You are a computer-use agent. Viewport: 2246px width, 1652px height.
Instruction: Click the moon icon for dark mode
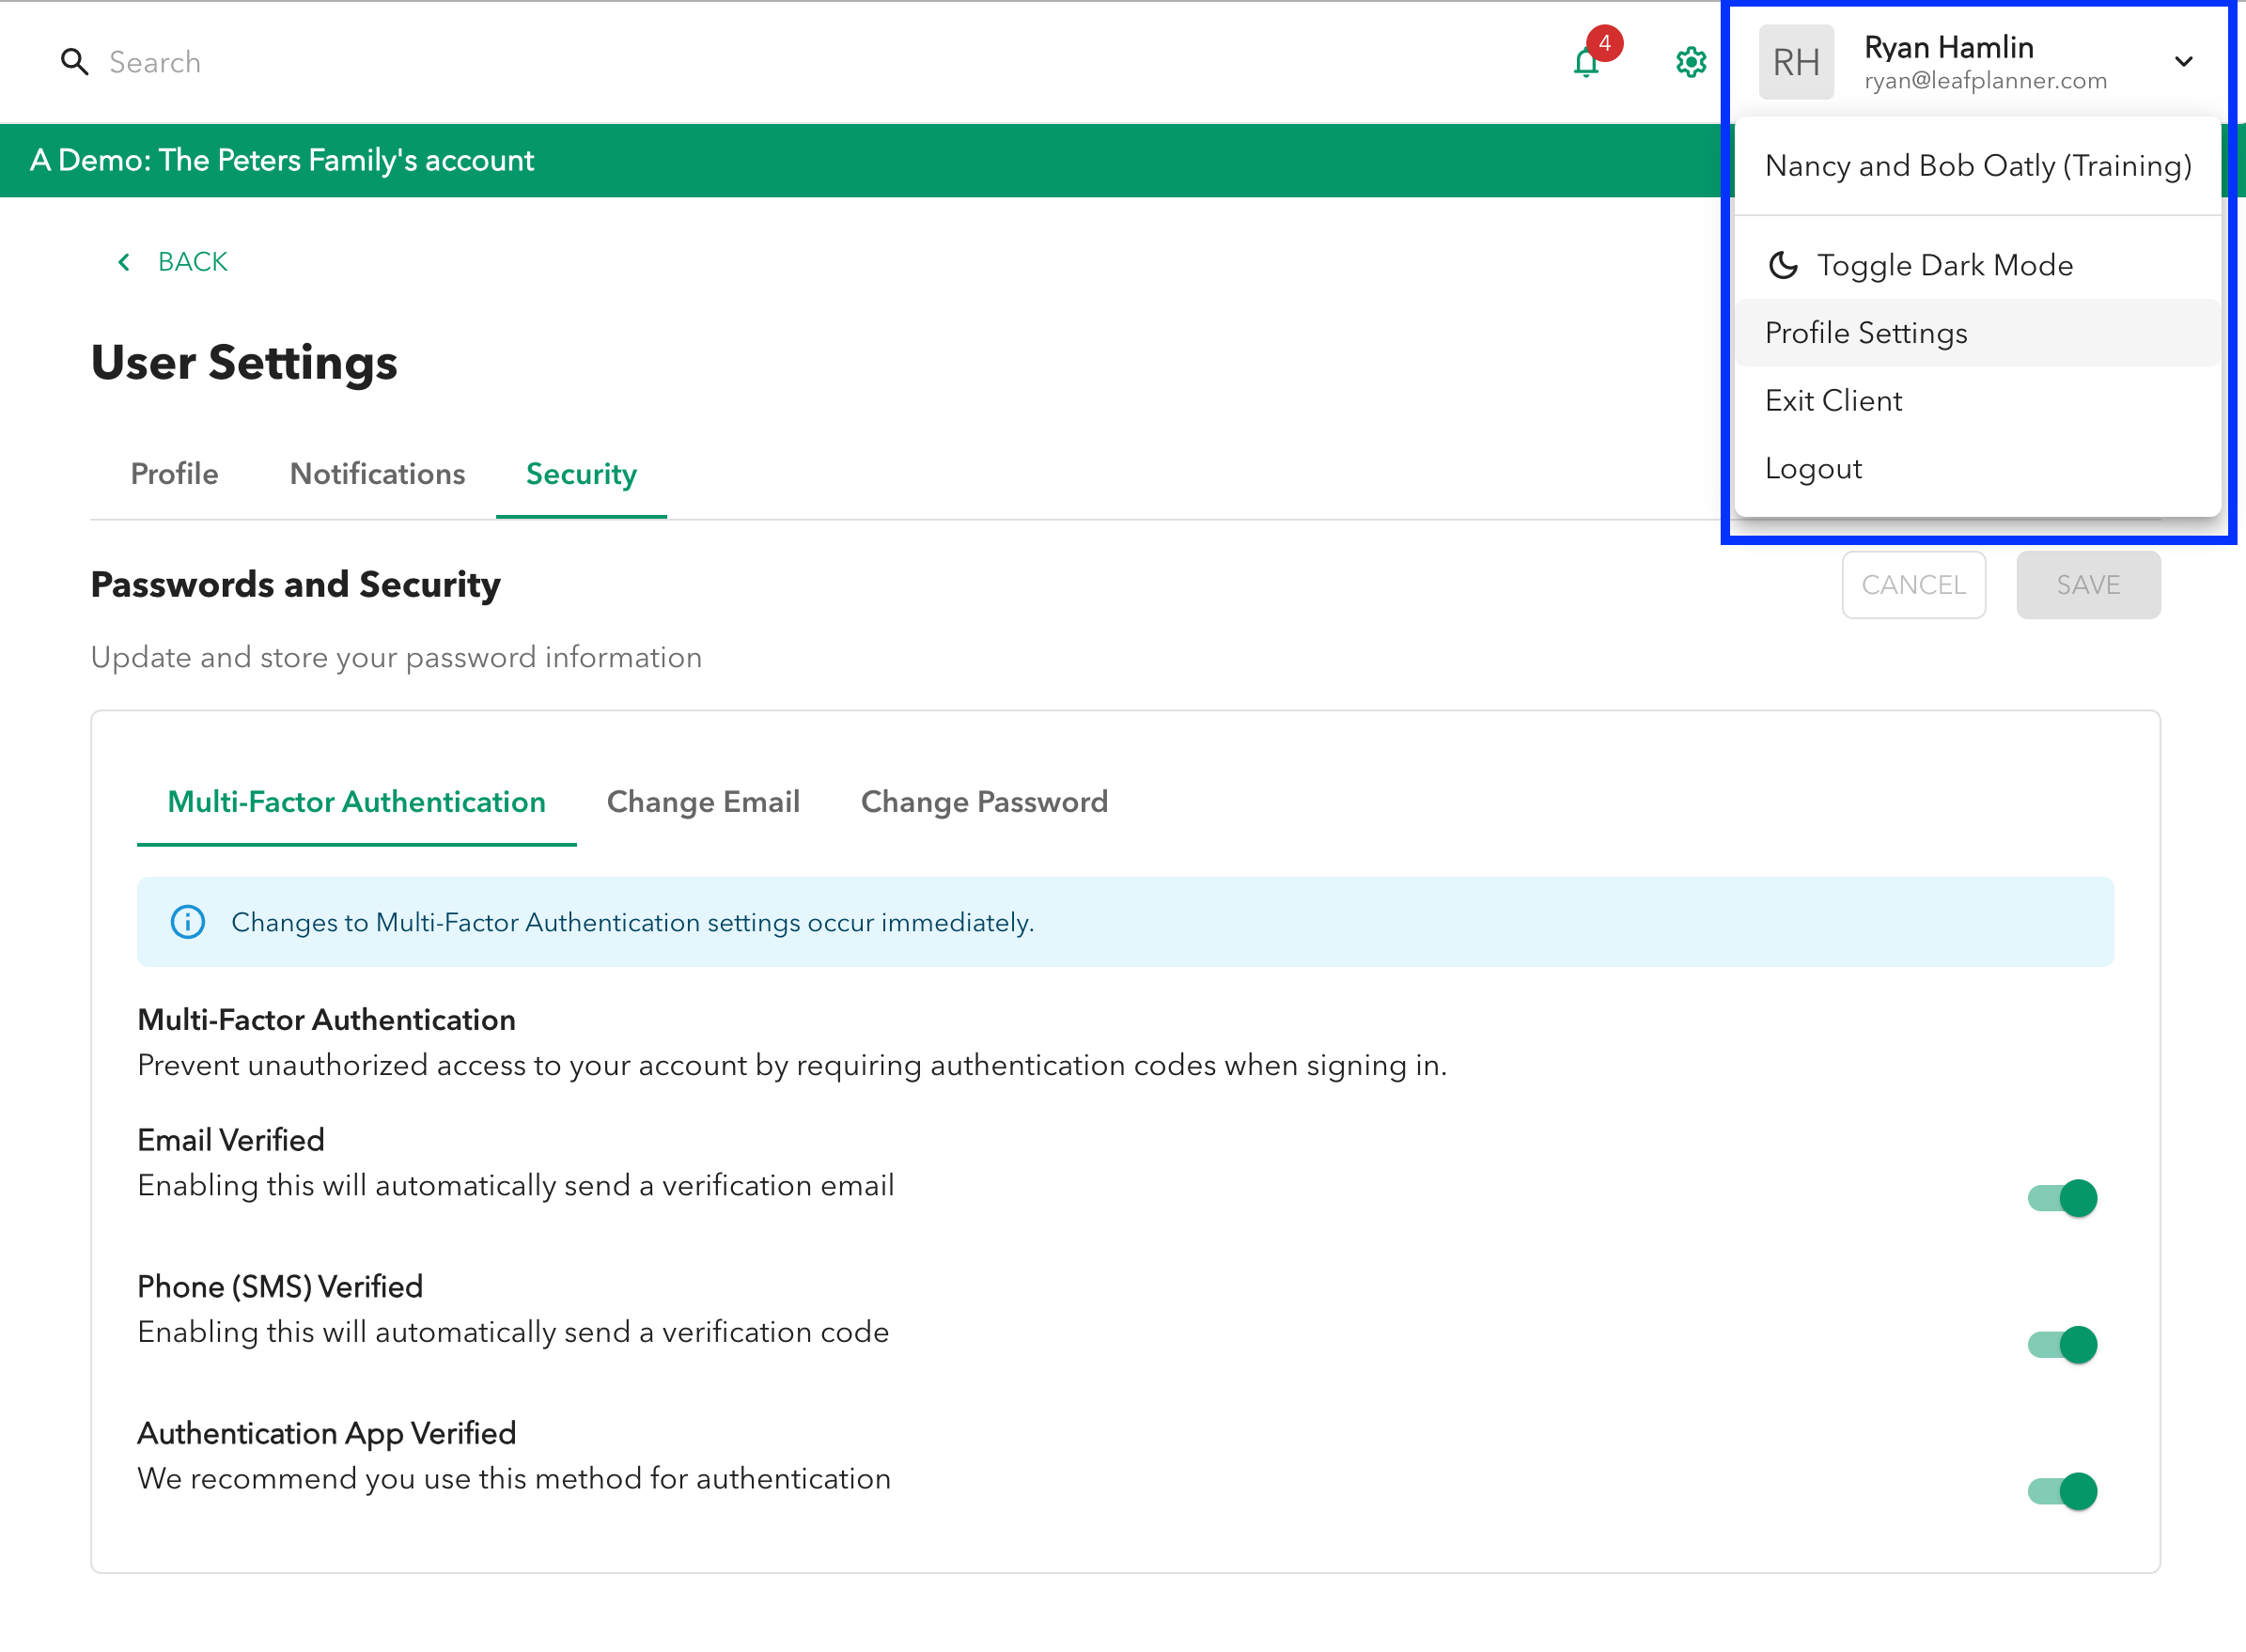(1783, 265)
